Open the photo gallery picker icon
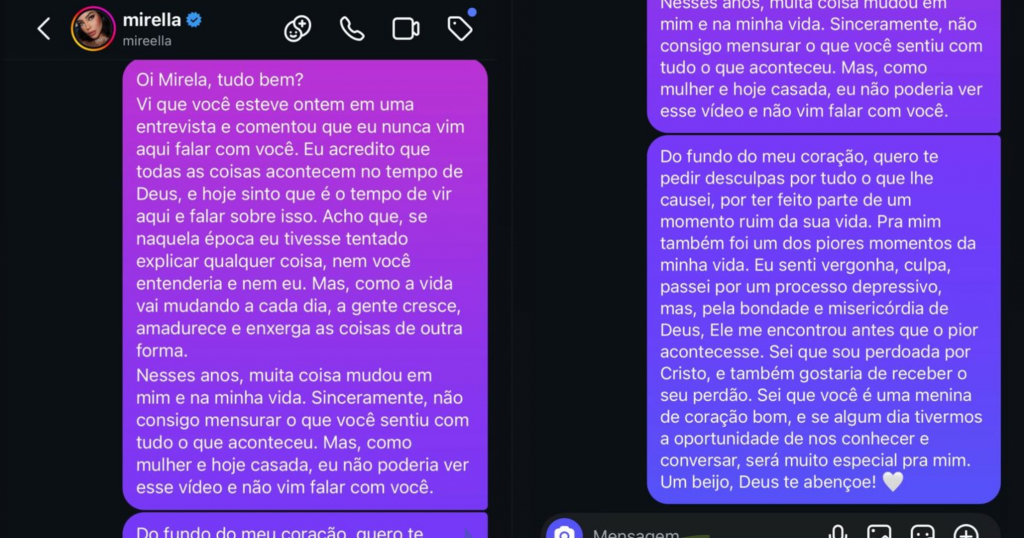The image size is (1024, 538). click(x=879, y=531)
